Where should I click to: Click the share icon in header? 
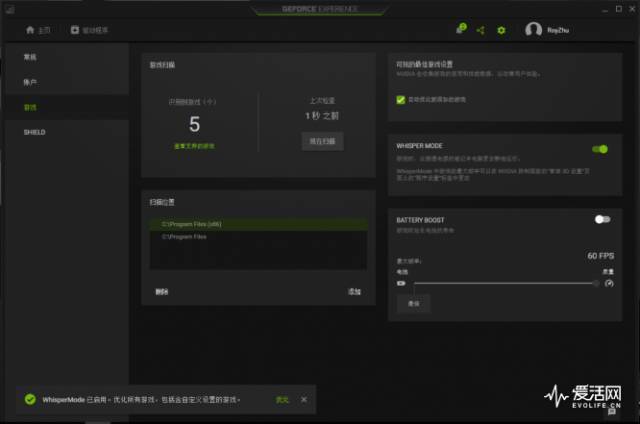pyautogui.click(x=481, y=30)
